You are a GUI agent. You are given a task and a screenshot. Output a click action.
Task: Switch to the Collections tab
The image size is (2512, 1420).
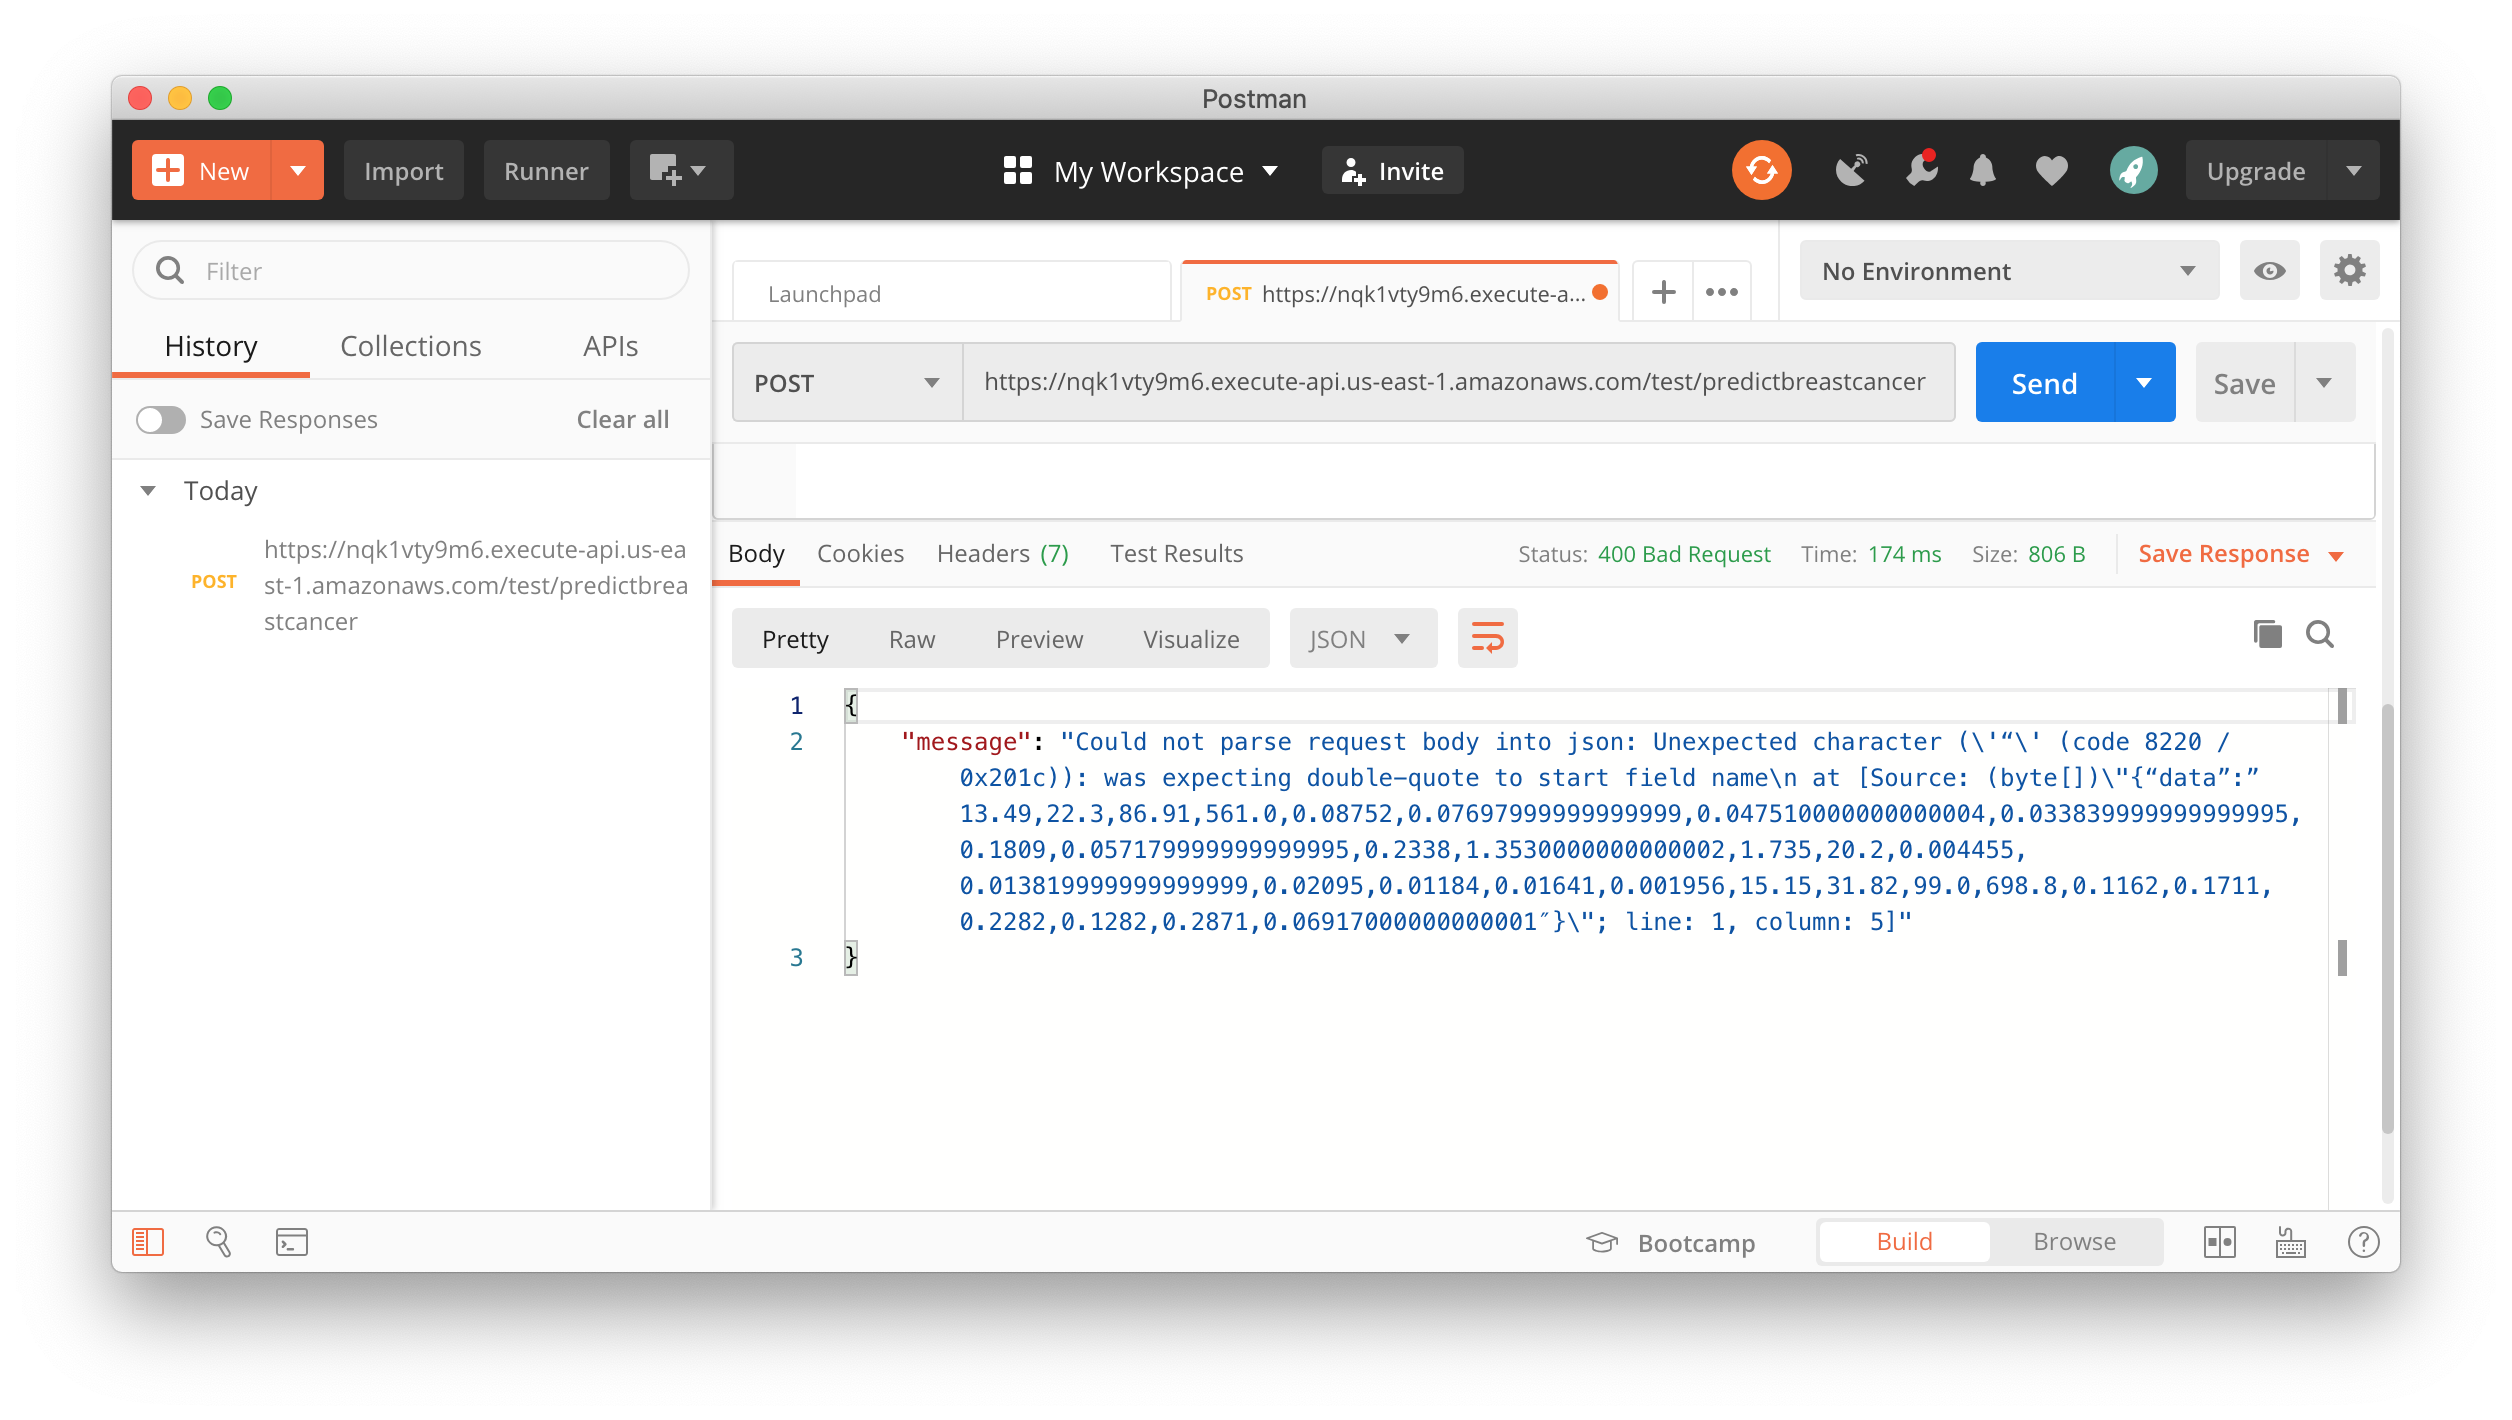[410, 346]
